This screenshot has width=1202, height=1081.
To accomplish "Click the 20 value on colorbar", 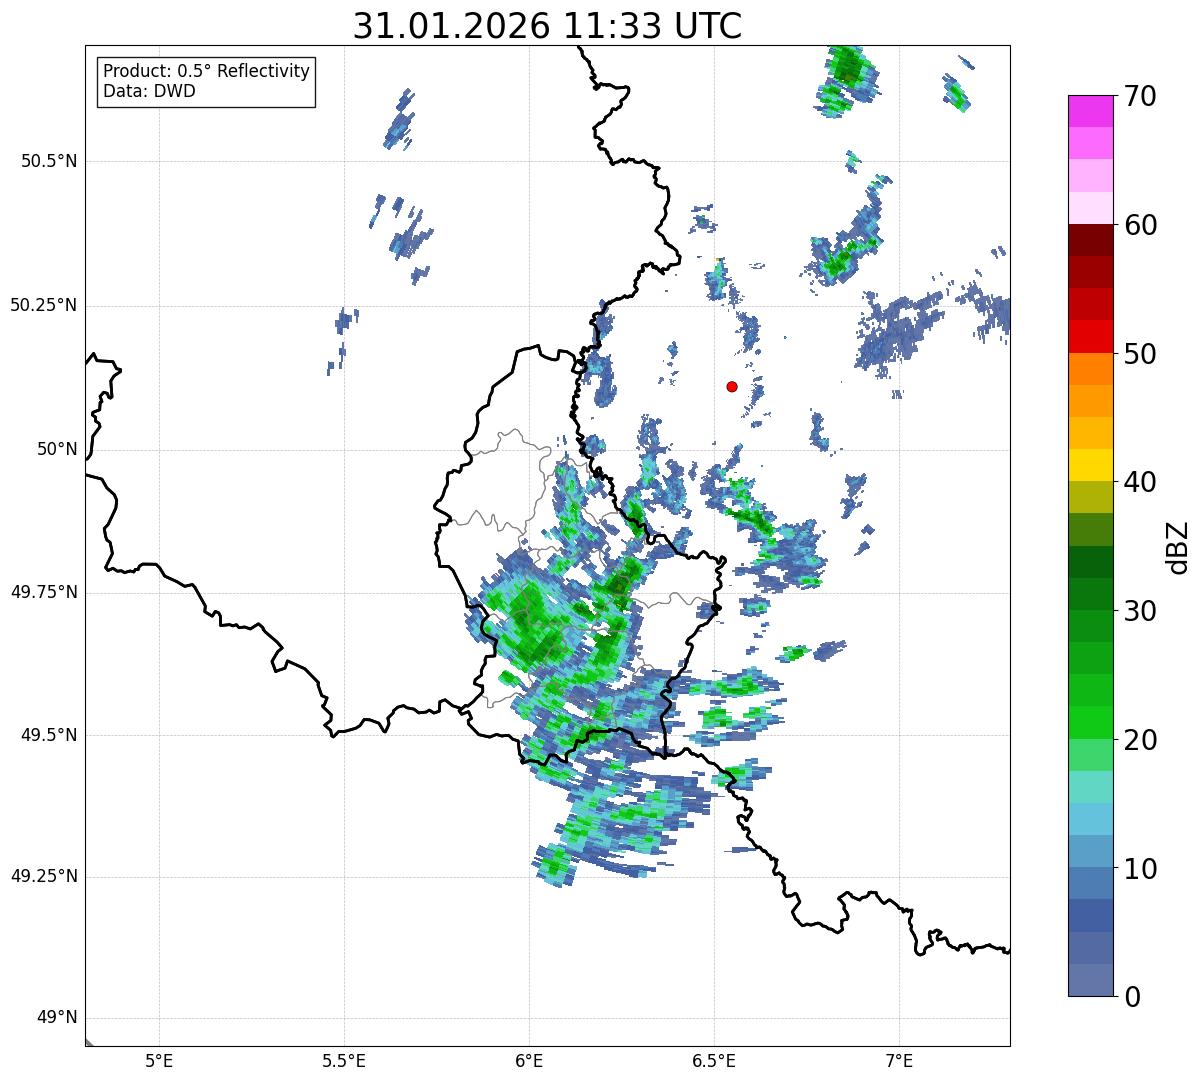I will point(1143,740).
